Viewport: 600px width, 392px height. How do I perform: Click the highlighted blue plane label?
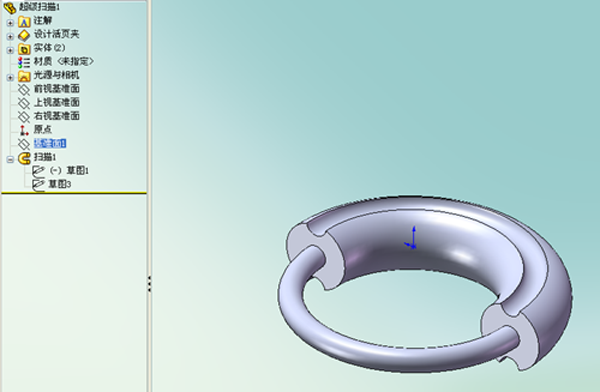(x=50, y=144)
